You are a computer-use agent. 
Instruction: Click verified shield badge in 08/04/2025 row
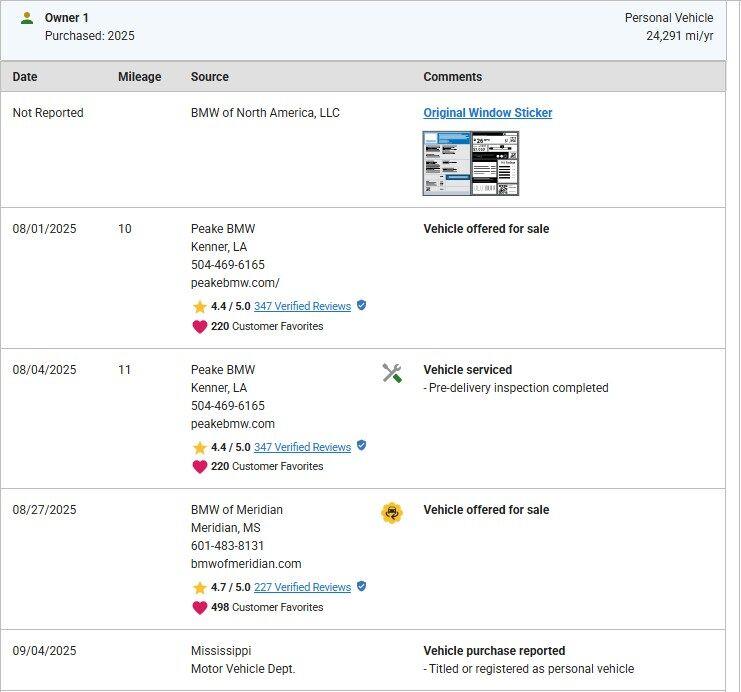click(x=362, y=445)
